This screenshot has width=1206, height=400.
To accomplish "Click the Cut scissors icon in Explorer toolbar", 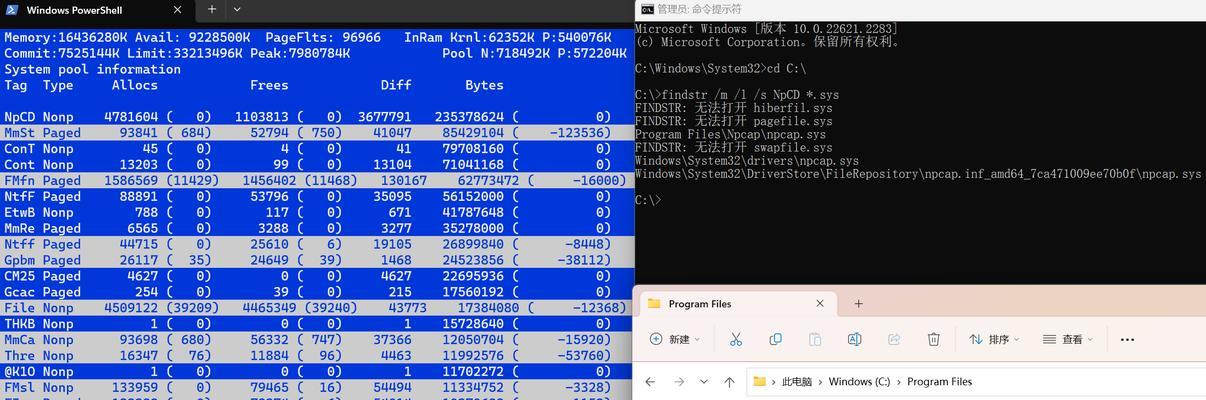I will (x=736, y=339).
